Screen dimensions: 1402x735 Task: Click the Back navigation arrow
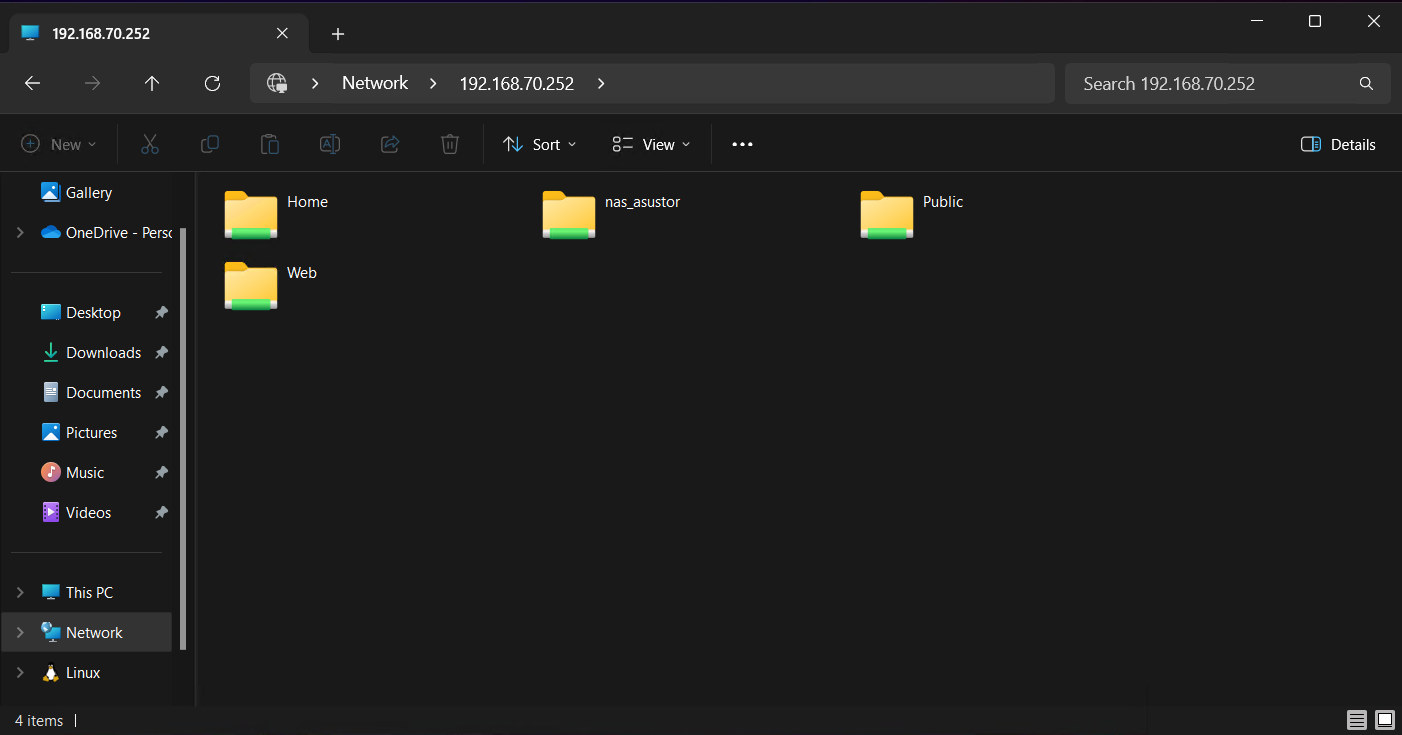32,84
